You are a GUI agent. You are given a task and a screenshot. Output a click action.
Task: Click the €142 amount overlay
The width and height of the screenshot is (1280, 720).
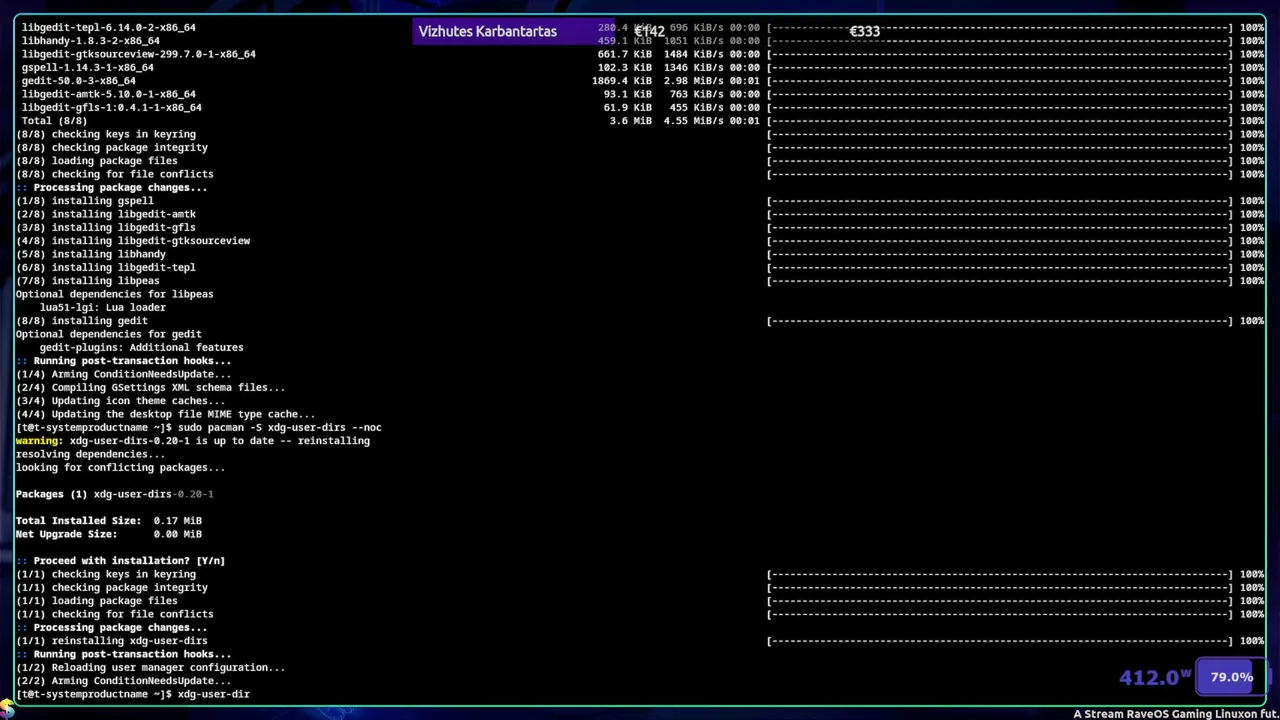click(649, 32)
